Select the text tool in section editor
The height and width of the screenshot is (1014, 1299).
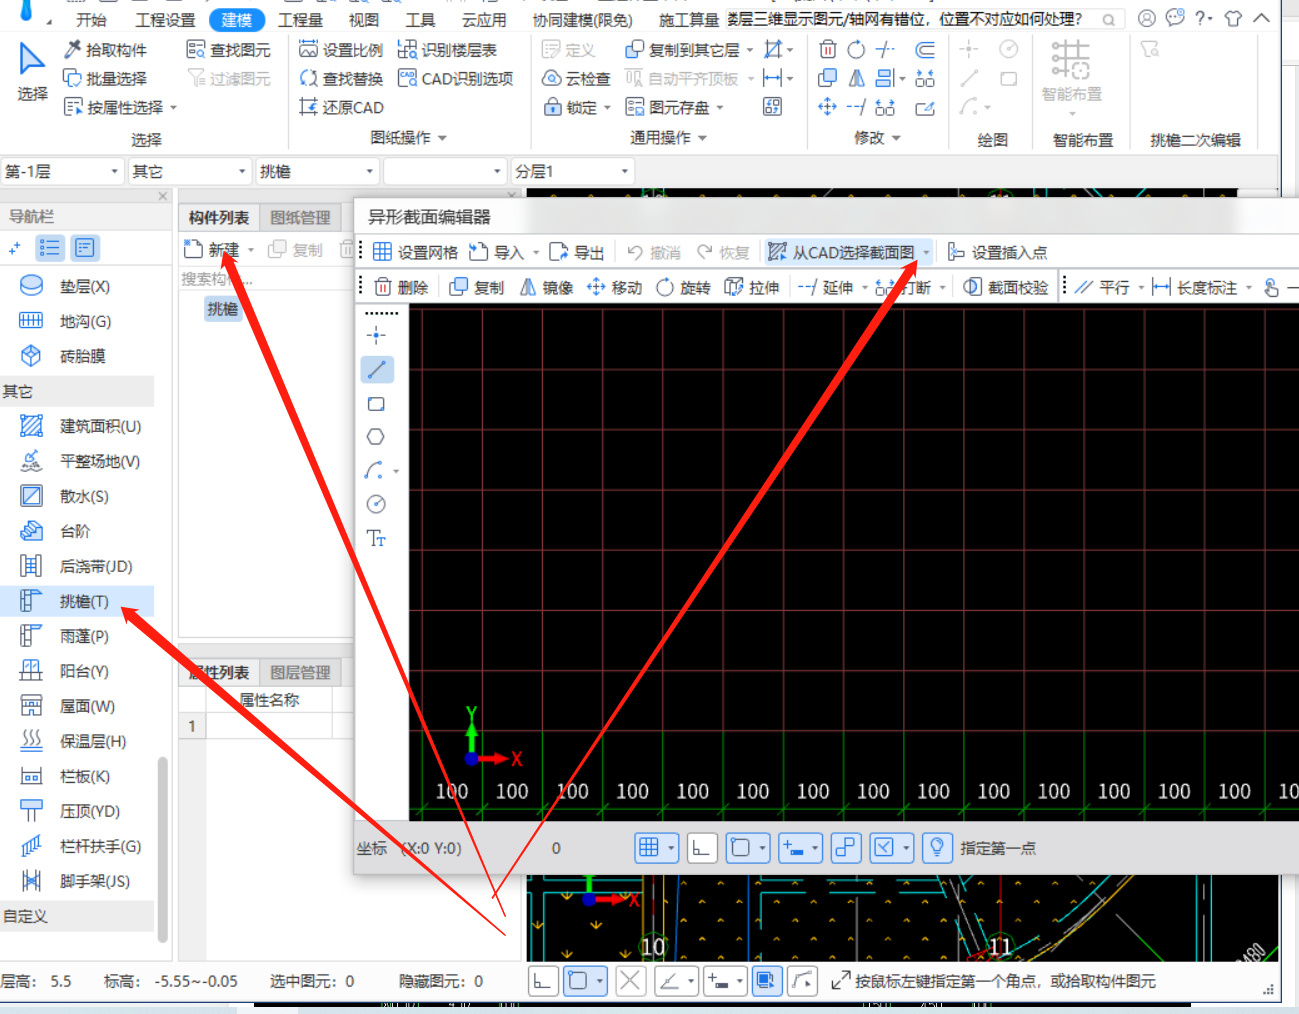click(376, 539)
